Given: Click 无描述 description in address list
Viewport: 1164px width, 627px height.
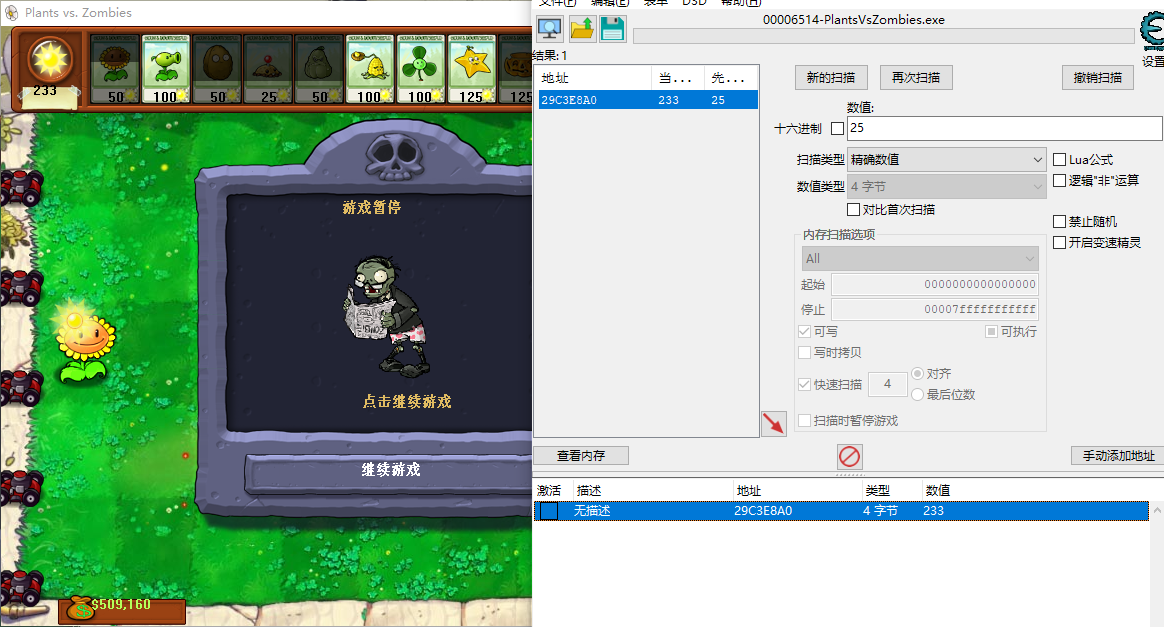Looking at the screenshot, I should tap(592, 511).
